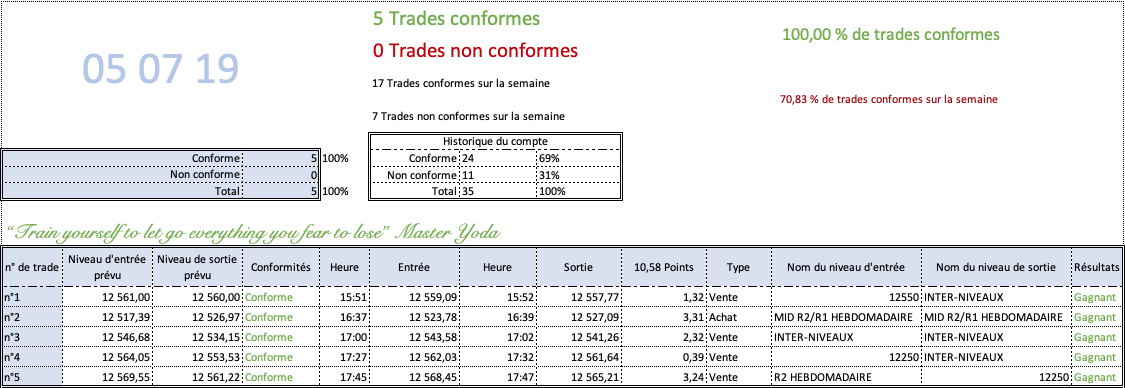The image size is (1125, 388).
Task: Click the Historique Total cell showing 35
Action: point(496,191)
